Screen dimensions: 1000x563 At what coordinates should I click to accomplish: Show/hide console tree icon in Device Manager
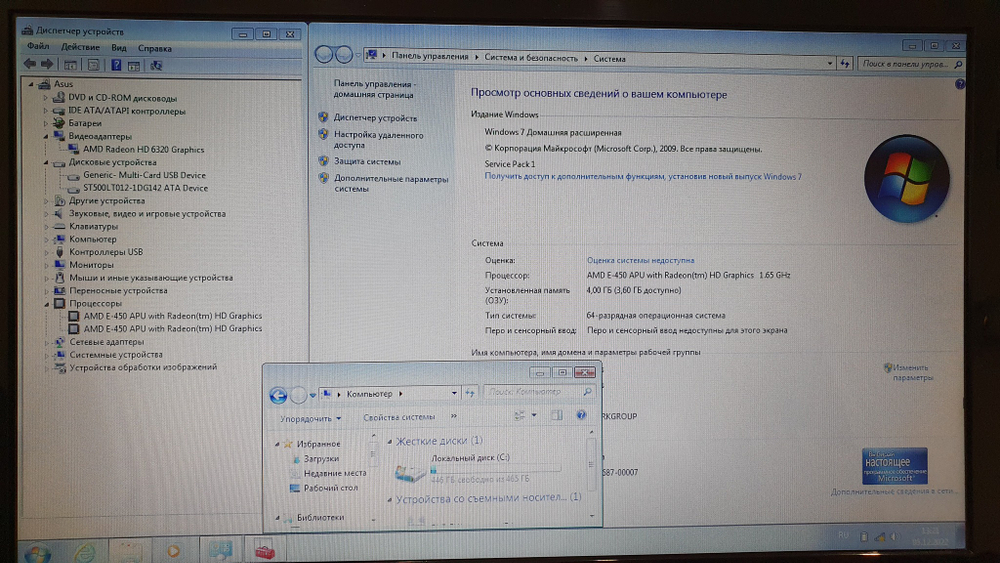tap(70, 65)
